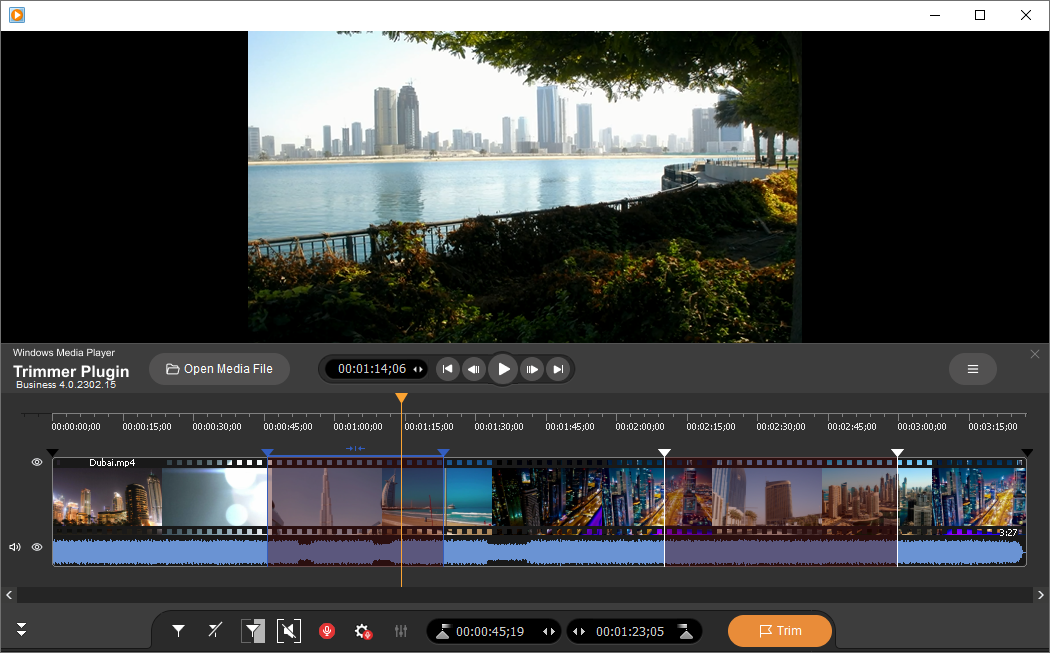Click the grayed equalizer sliders icon

point(400,631)
